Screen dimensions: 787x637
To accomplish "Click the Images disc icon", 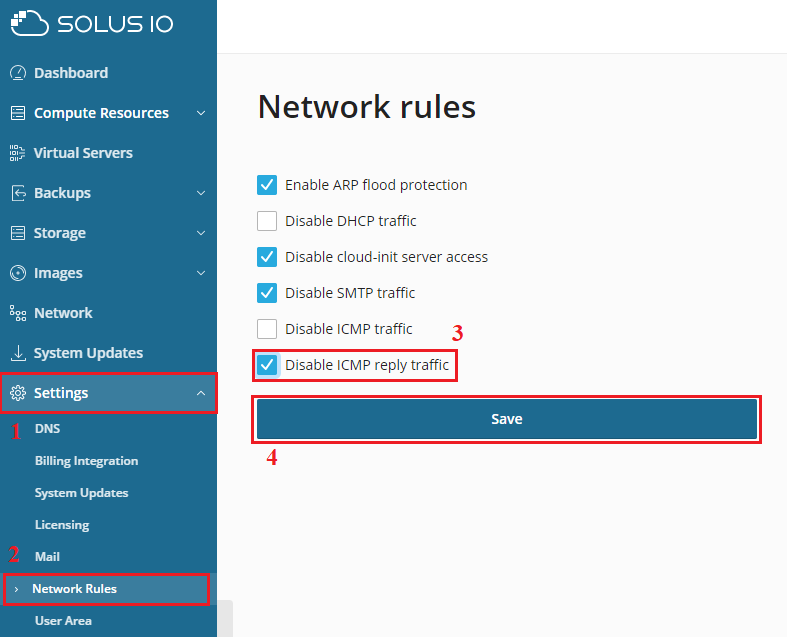I will pos(18,273).
